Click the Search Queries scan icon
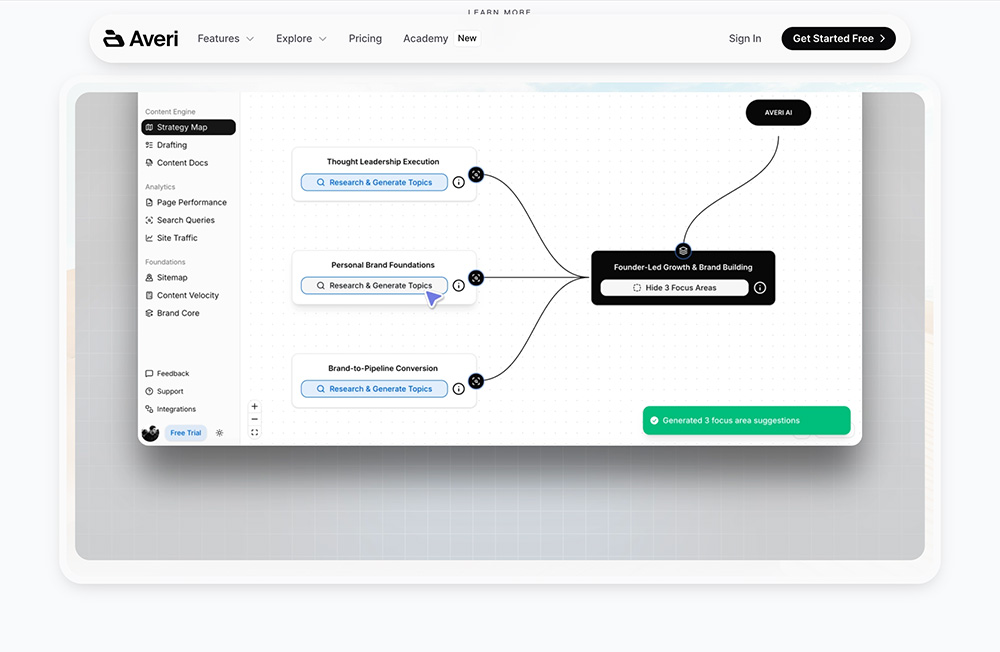1000x652 pixels. point(149,220)
